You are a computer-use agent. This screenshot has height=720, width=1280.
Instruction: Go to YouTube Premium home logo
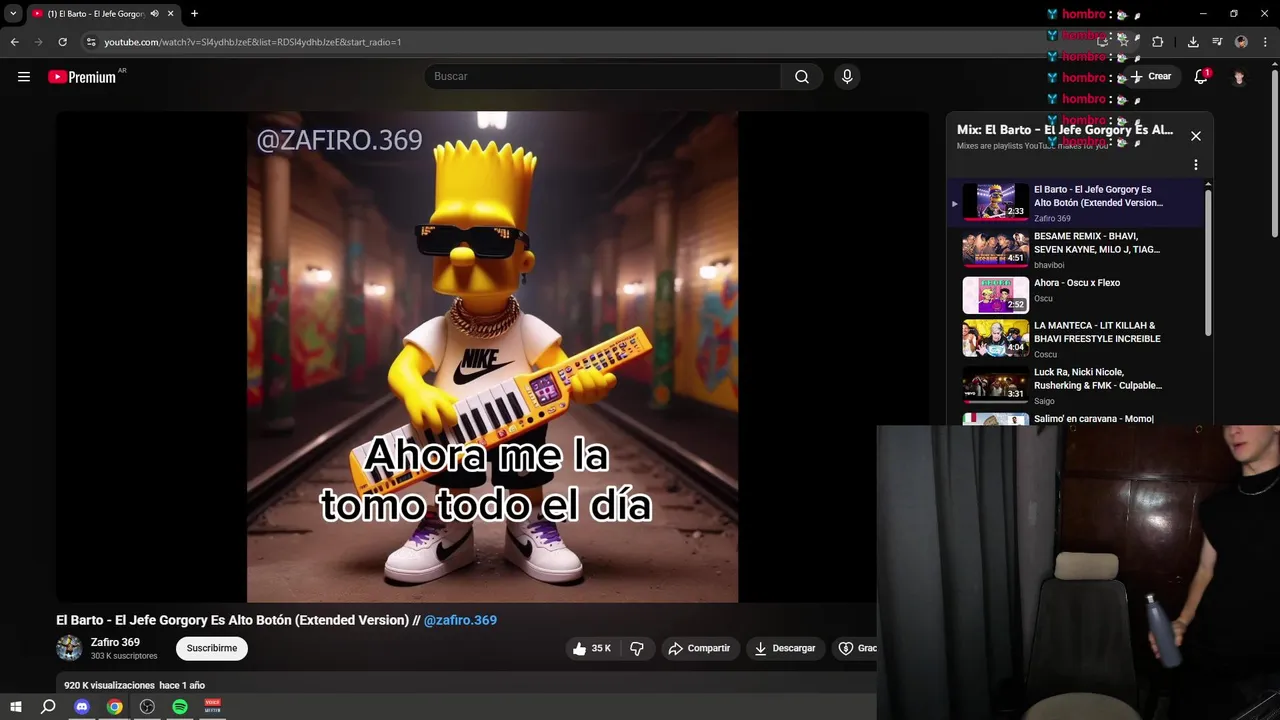click(x=83, y=77)
